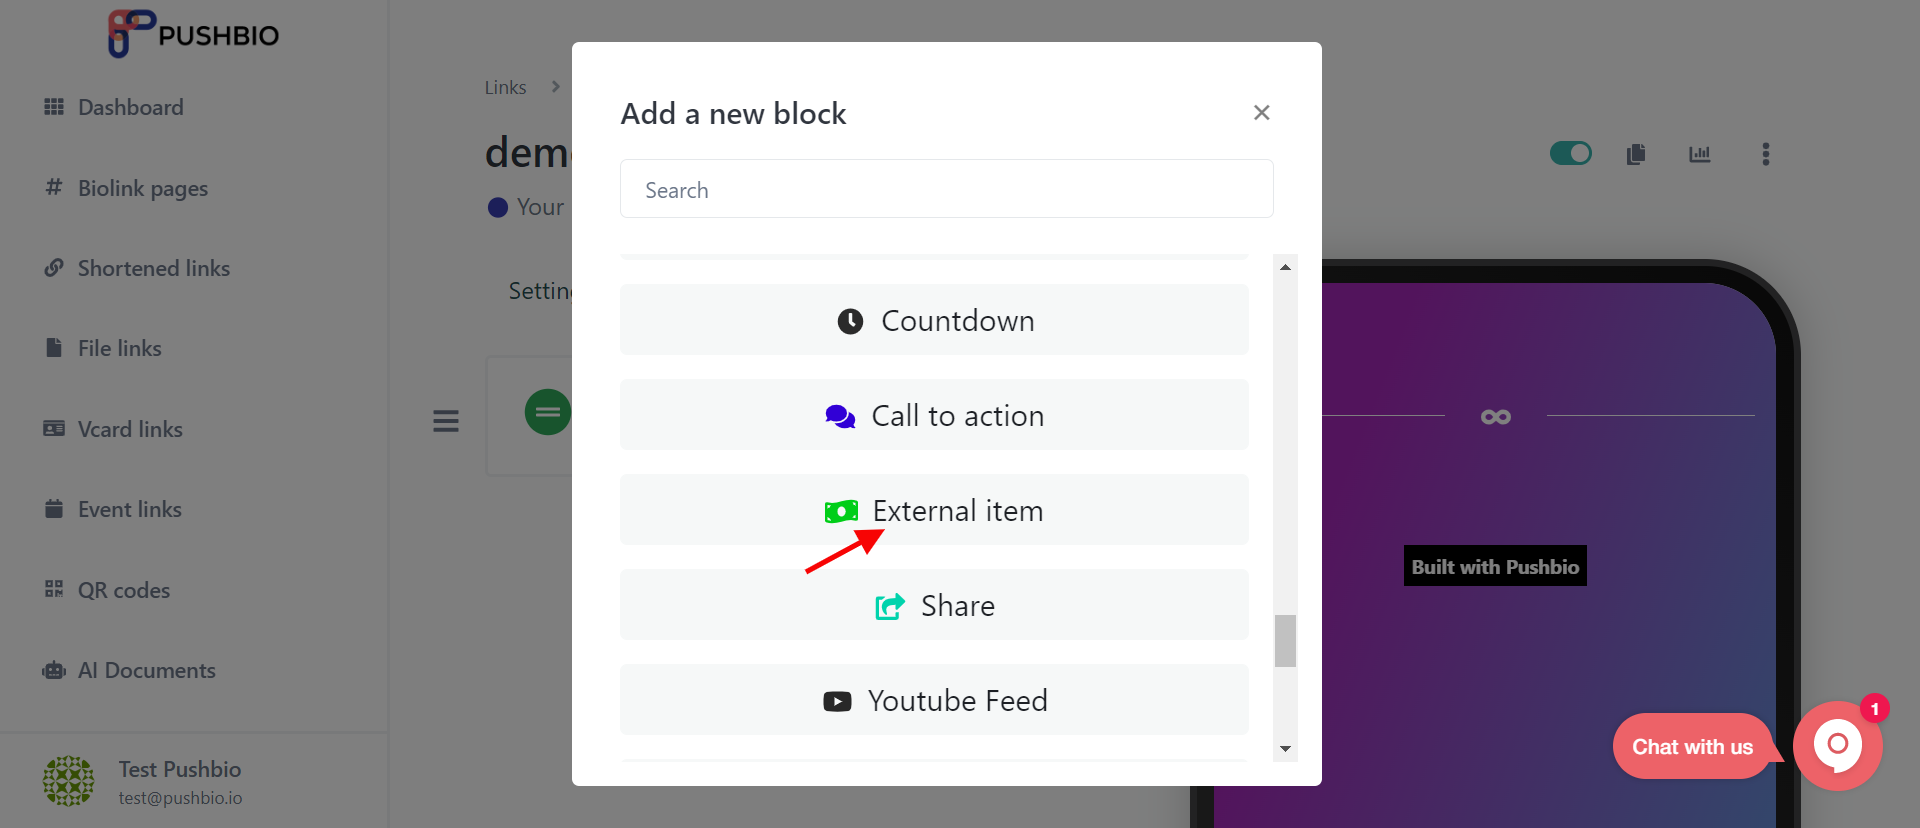The image size is (1920, 828).
Task: Click the scroll down arrow in block list
Action: [x=1285, y=748]
